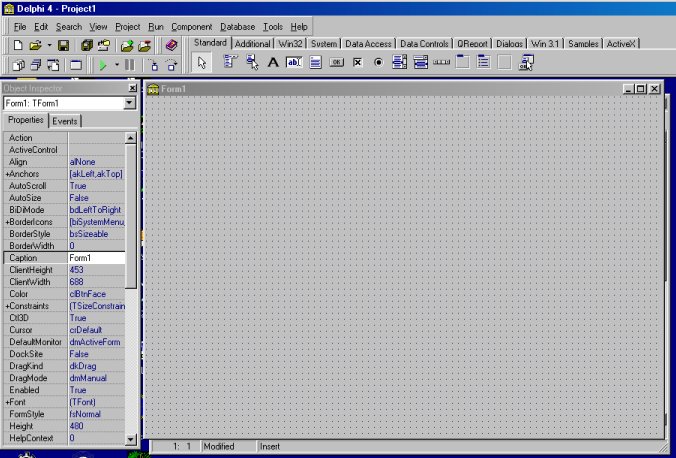Click the Caption value field Form1
Viewport: 676px width, 458px height.
(x=97, y=258)
